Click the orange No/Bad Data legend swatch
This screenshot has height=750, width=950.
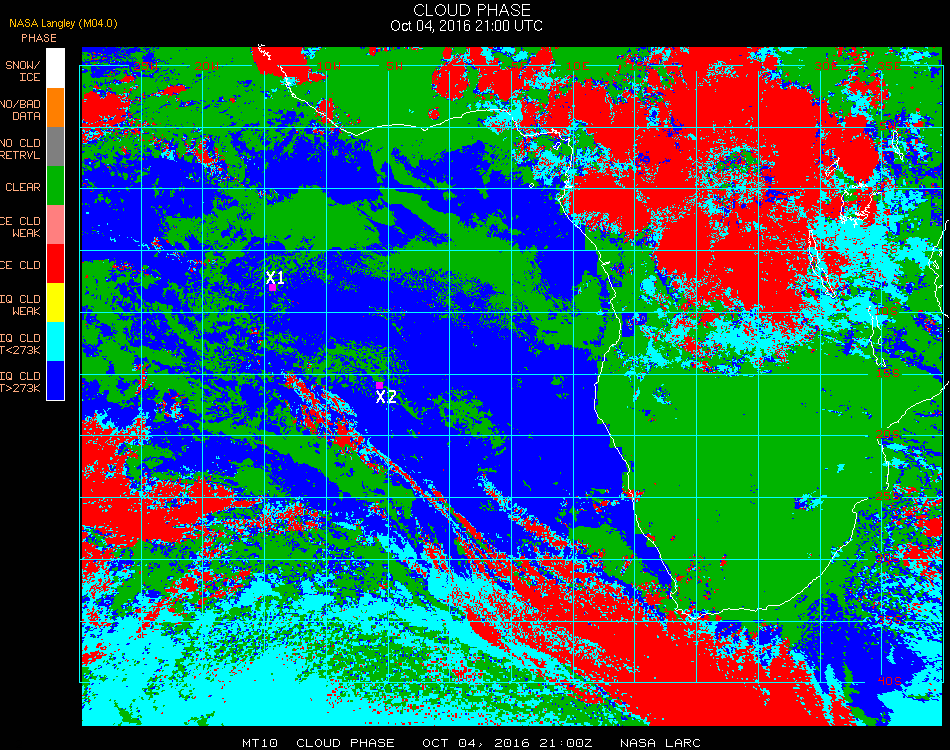click(x=55, y=107)
